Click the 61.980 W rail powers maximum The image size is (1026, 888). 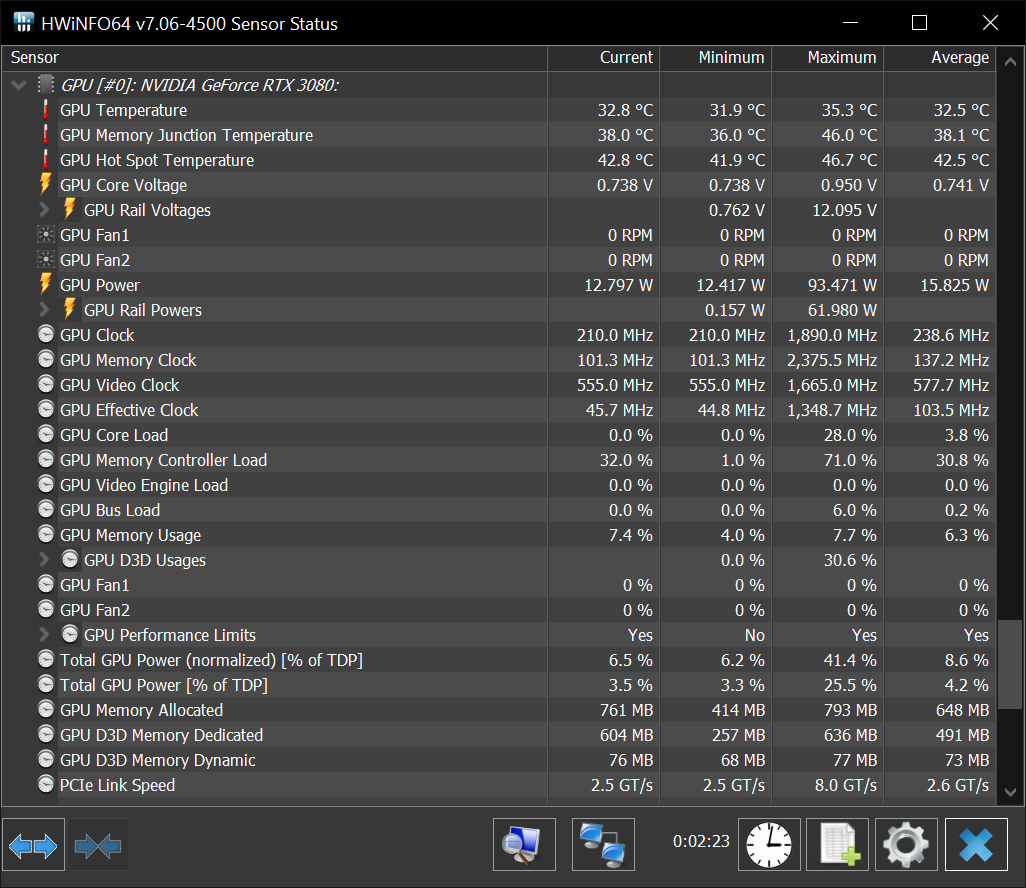pyautogui.click(x=842, y=310)
